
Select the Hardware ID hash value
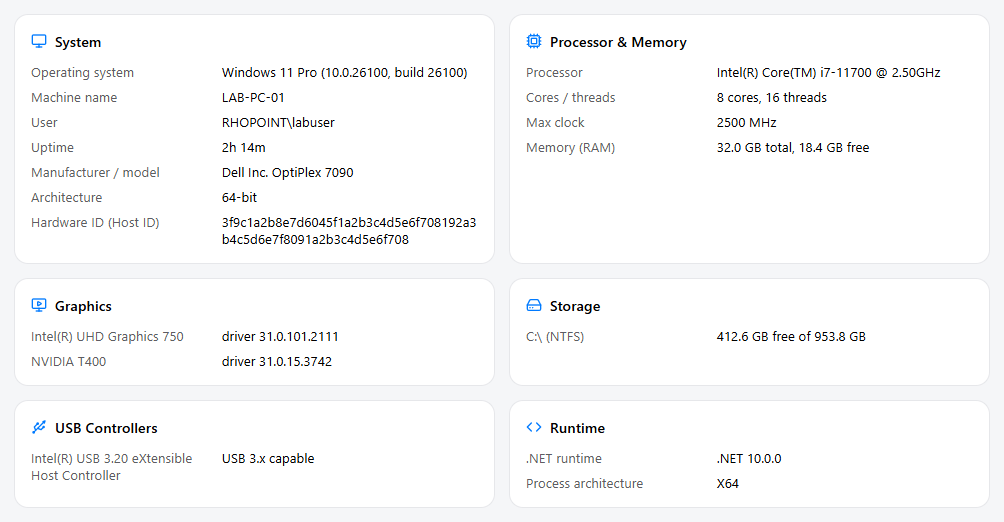coord(349,231)
